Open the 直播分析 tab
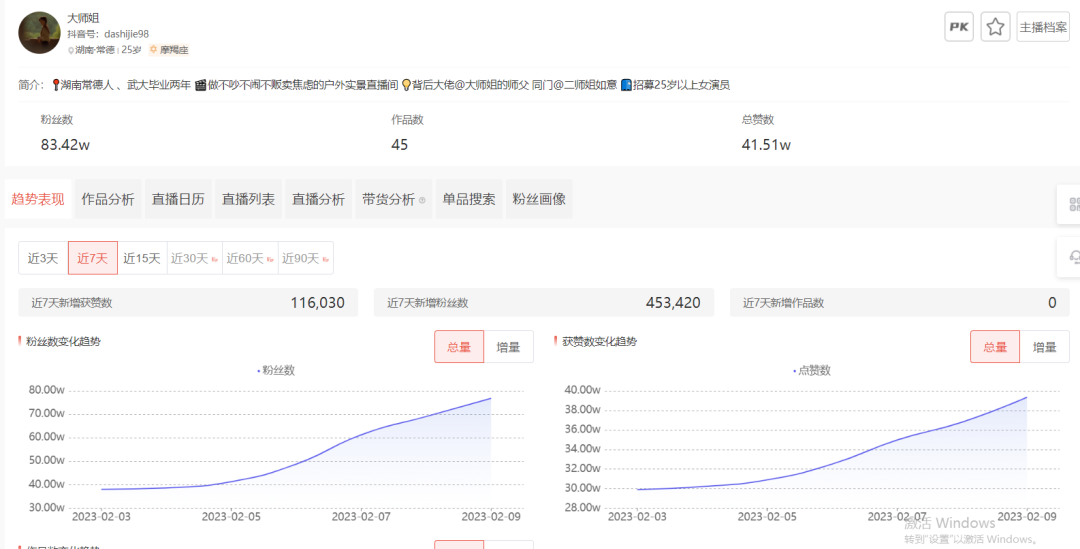The image size is (1080, 549). tap(318, 199)
